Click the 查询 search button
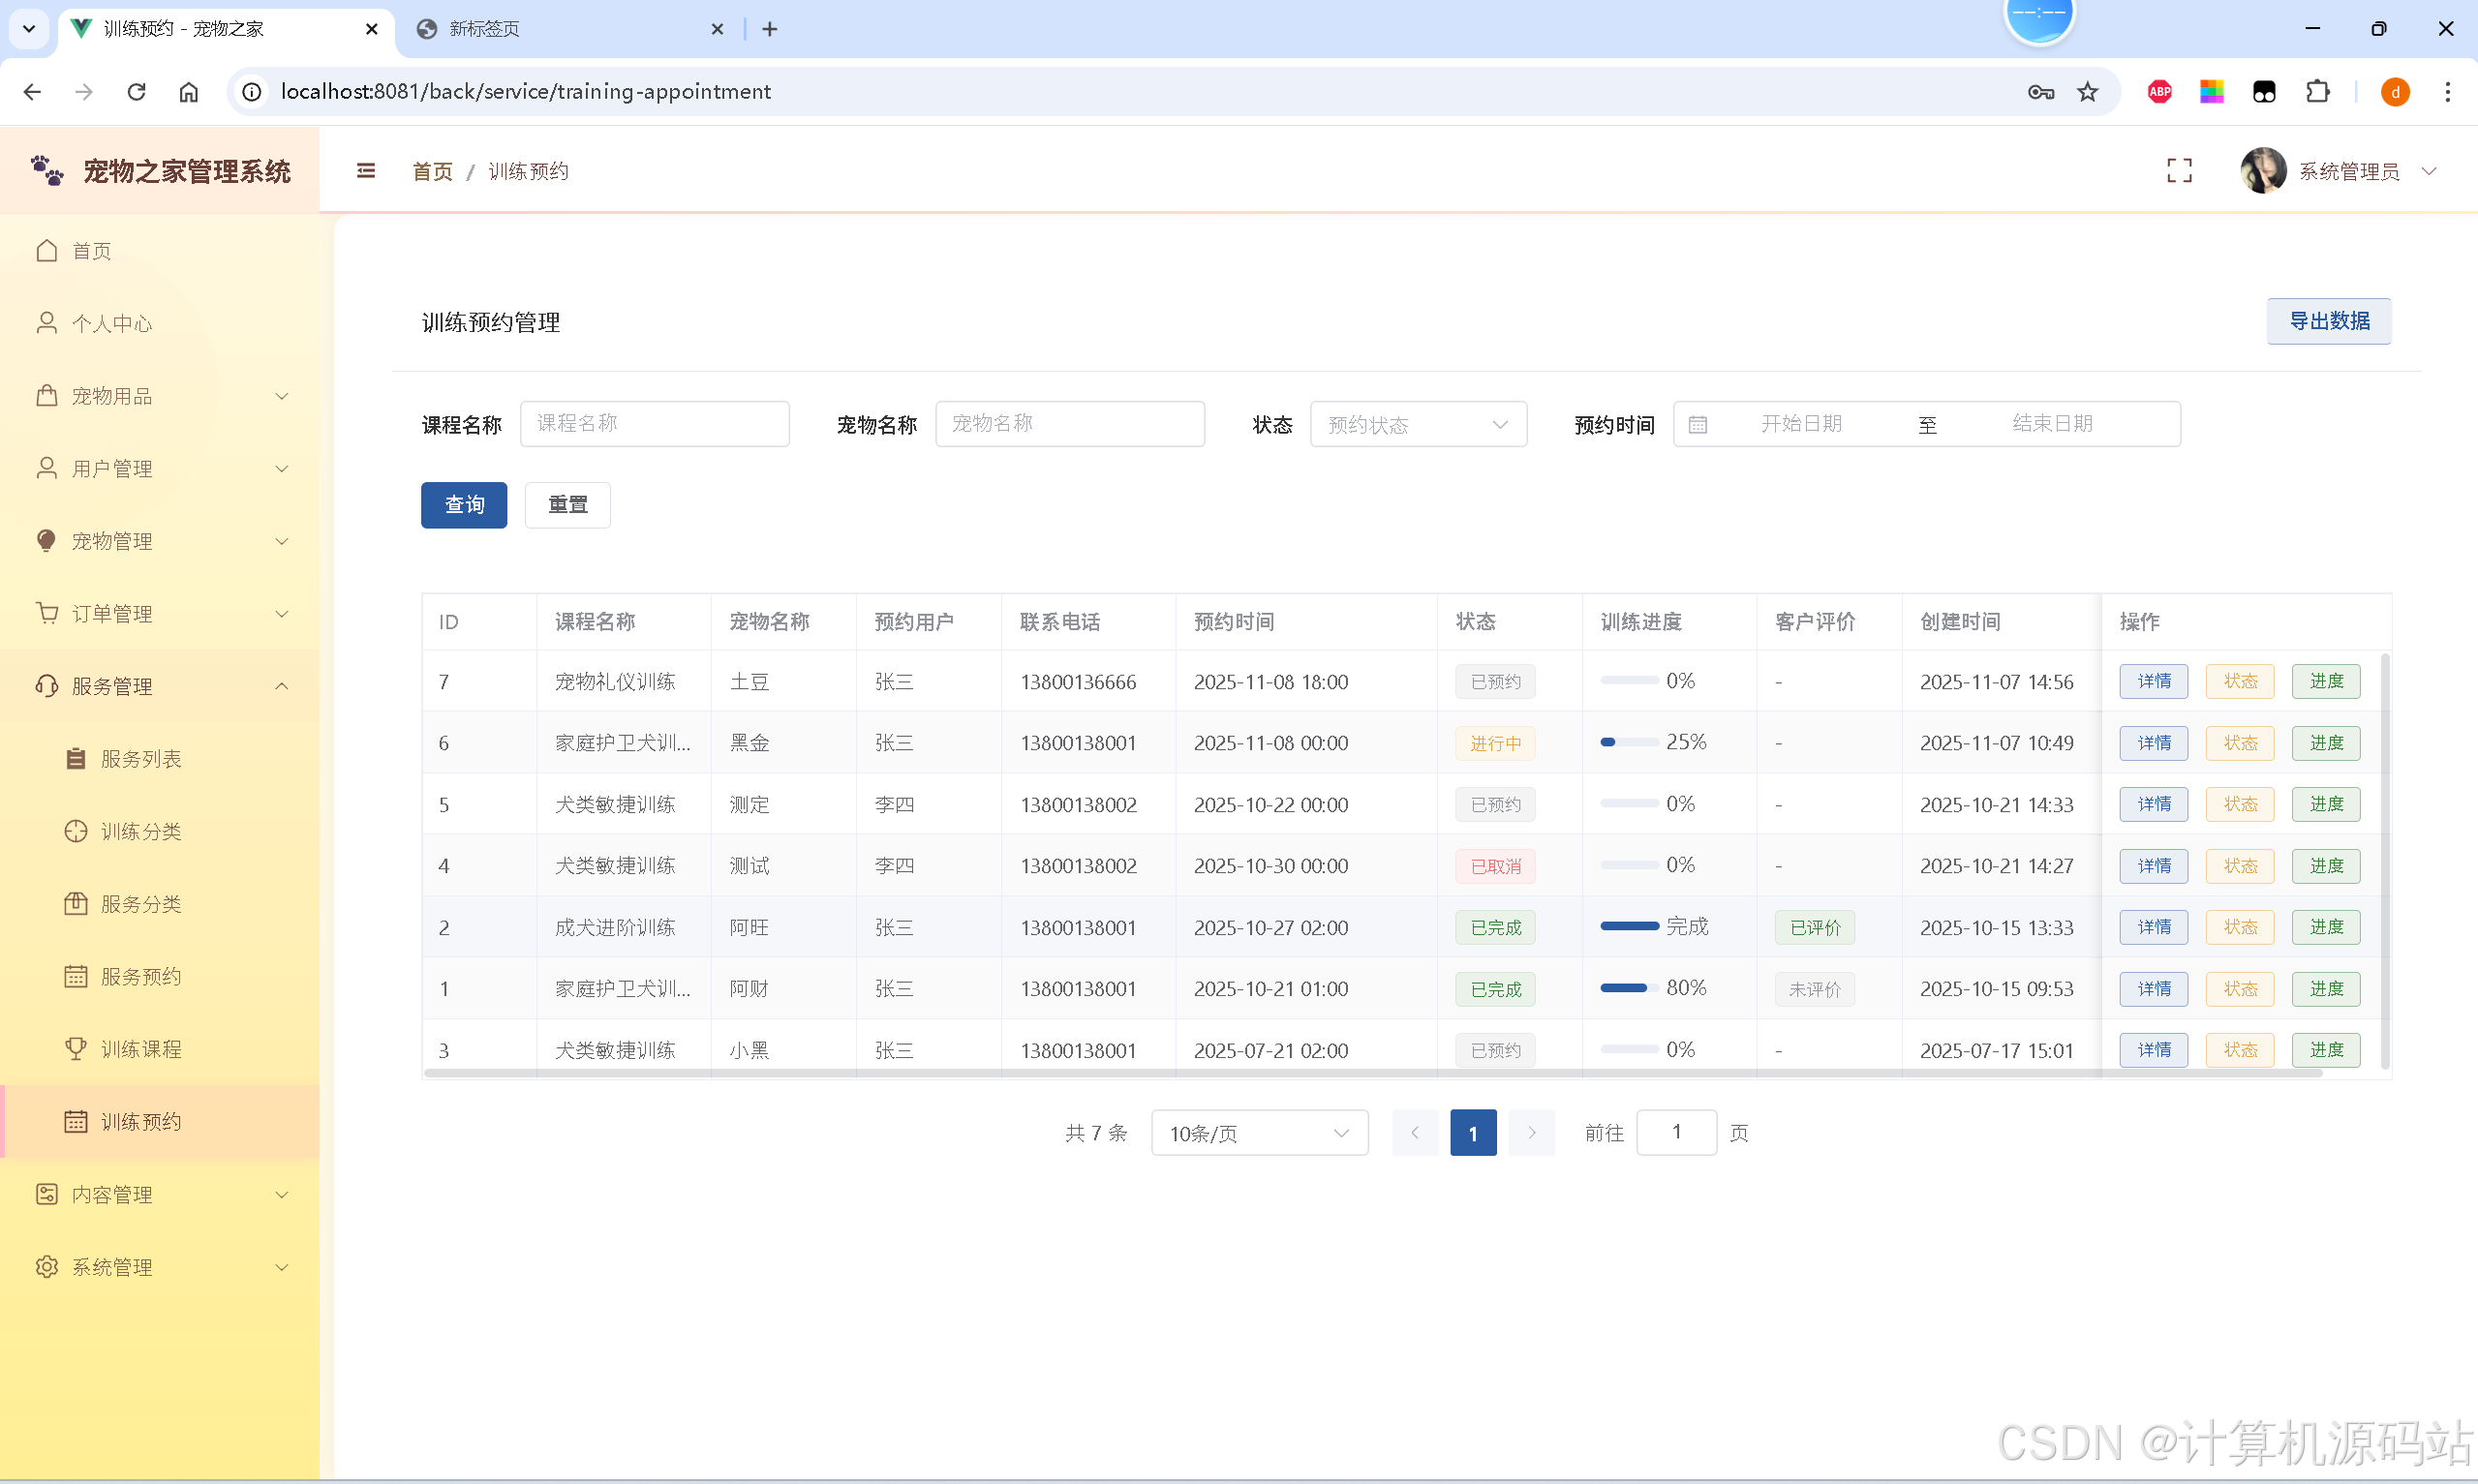The width and height of the screenshot is (2478, 1484). (464, 505)
